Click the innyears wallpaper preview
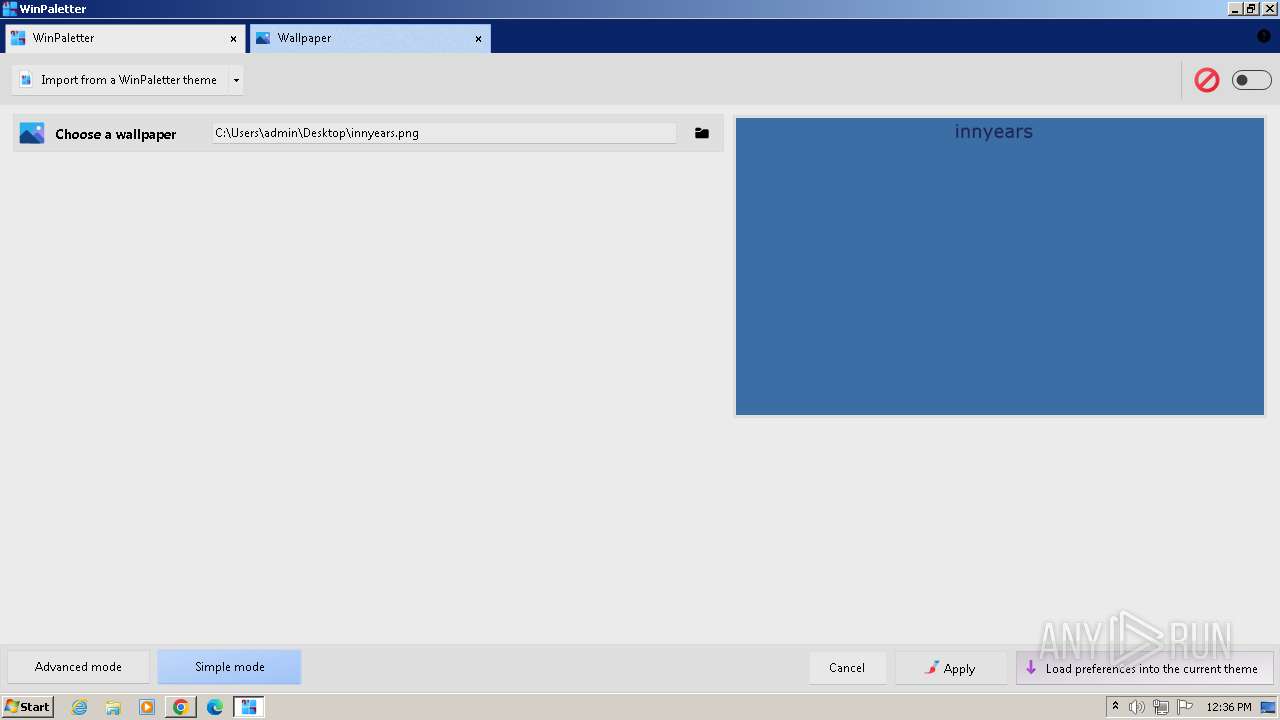This screenshot has height=720, width=1280. [1000, 266]
